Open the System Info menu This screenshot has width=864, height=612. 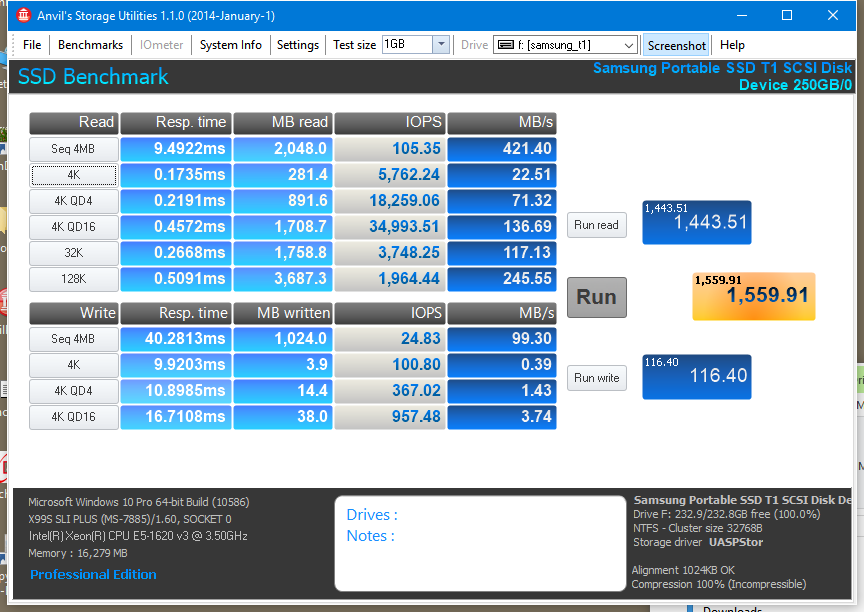[x=230, y=45]
